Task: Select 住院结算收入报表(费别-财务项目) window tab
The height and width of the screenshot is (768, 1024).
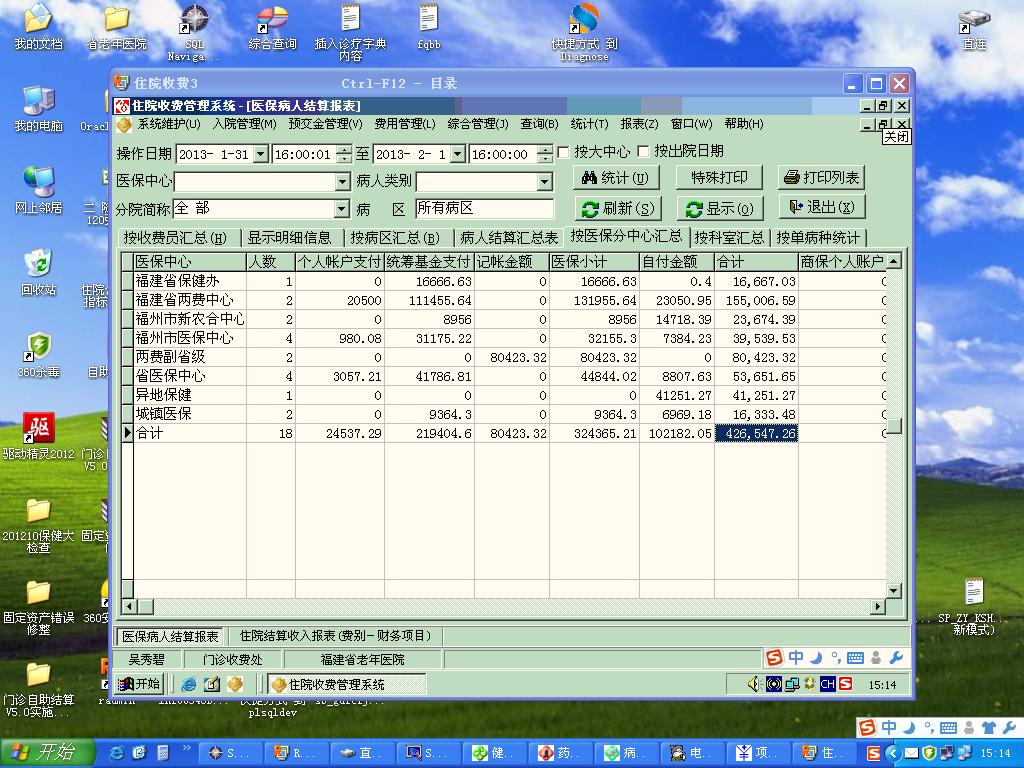Action: [336, 635]
